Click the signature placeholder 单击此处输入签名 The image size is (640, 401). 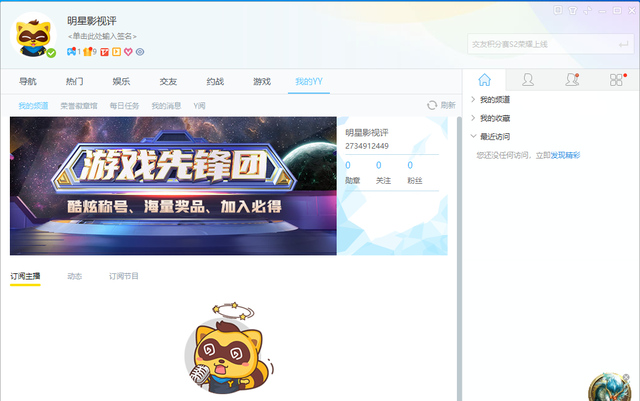click(102, 36)
